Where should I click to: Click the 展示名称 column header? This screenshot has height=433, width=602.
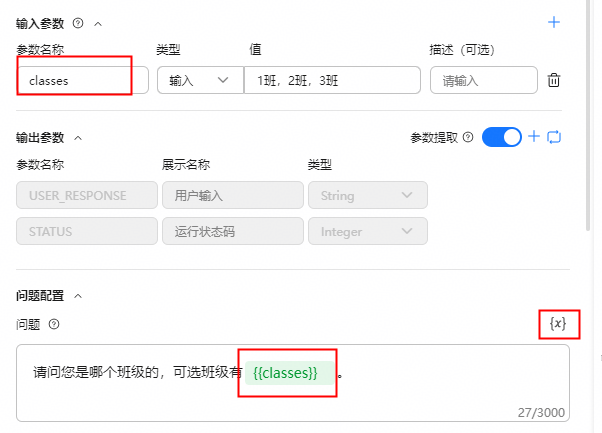point(186,165)
